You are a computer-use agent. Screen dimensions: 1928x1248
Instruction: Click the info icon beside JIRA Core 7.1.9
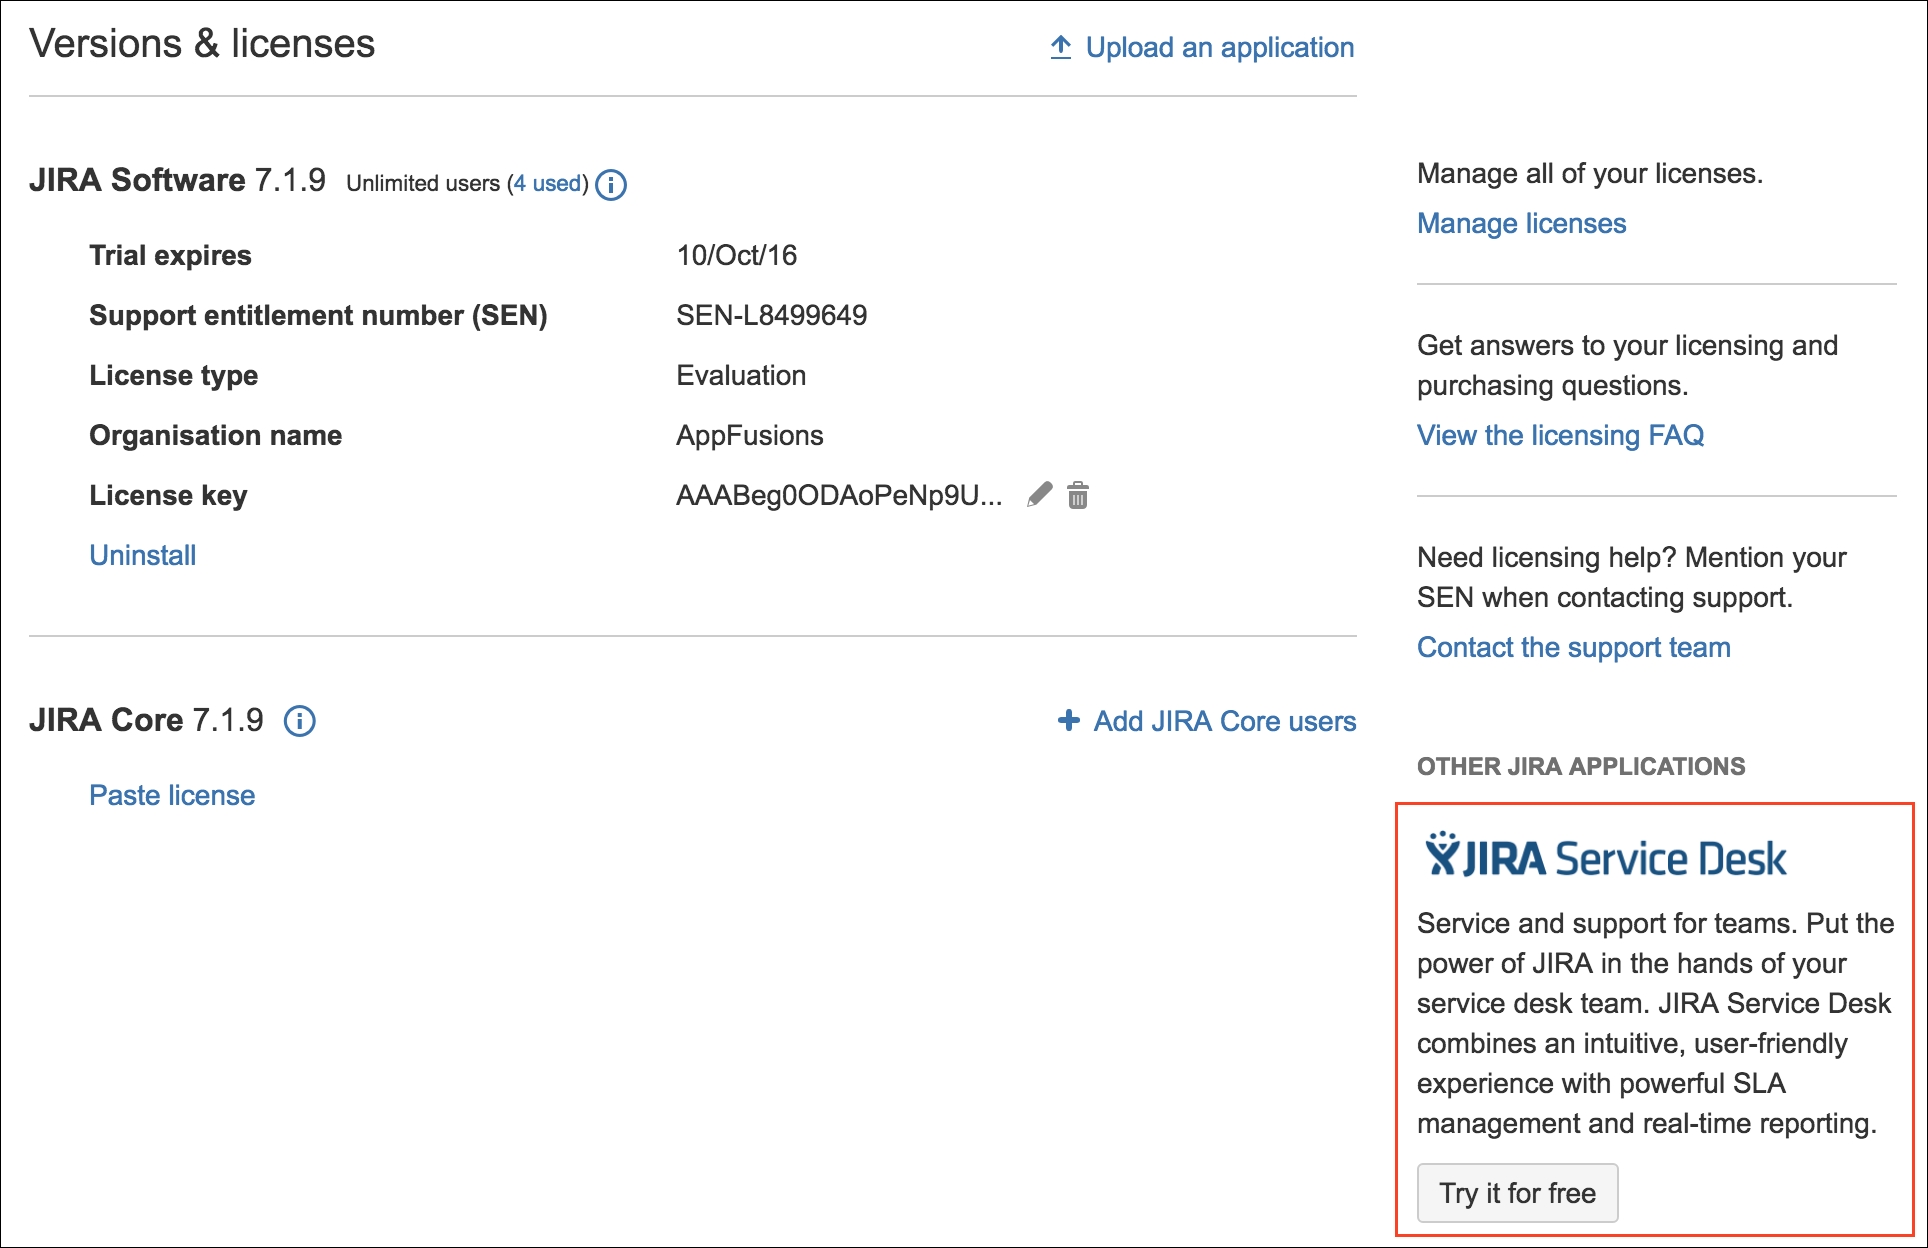[x=300, y=721]
